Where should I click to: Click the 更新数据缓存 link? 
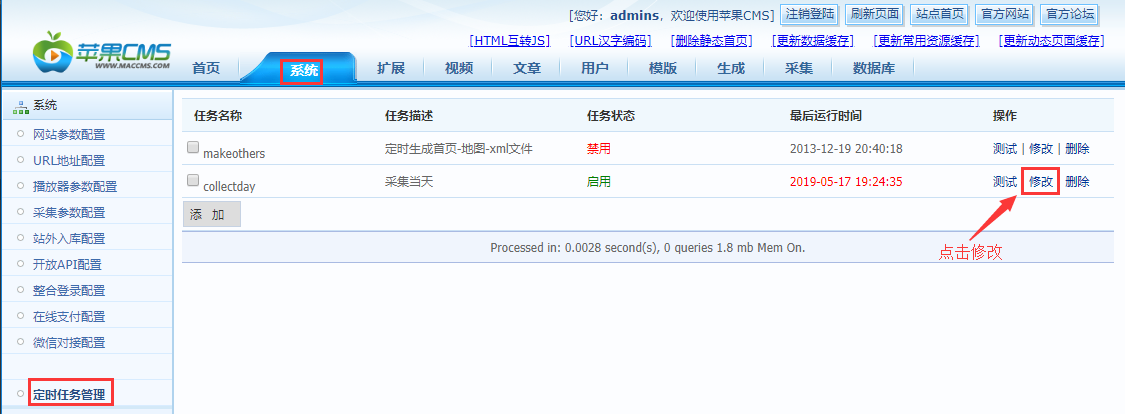812,41
